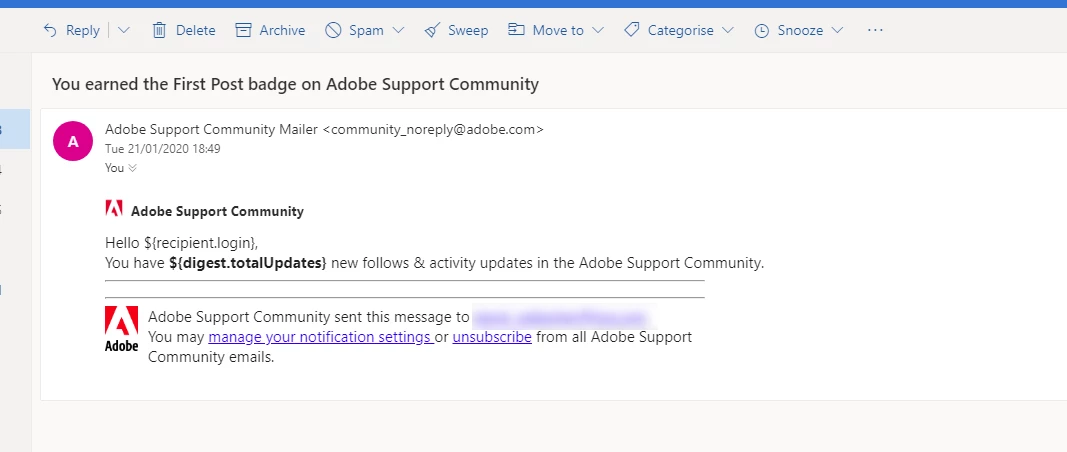
Task: Open the manage your notification settings link
Action: [x=321, y=337]
